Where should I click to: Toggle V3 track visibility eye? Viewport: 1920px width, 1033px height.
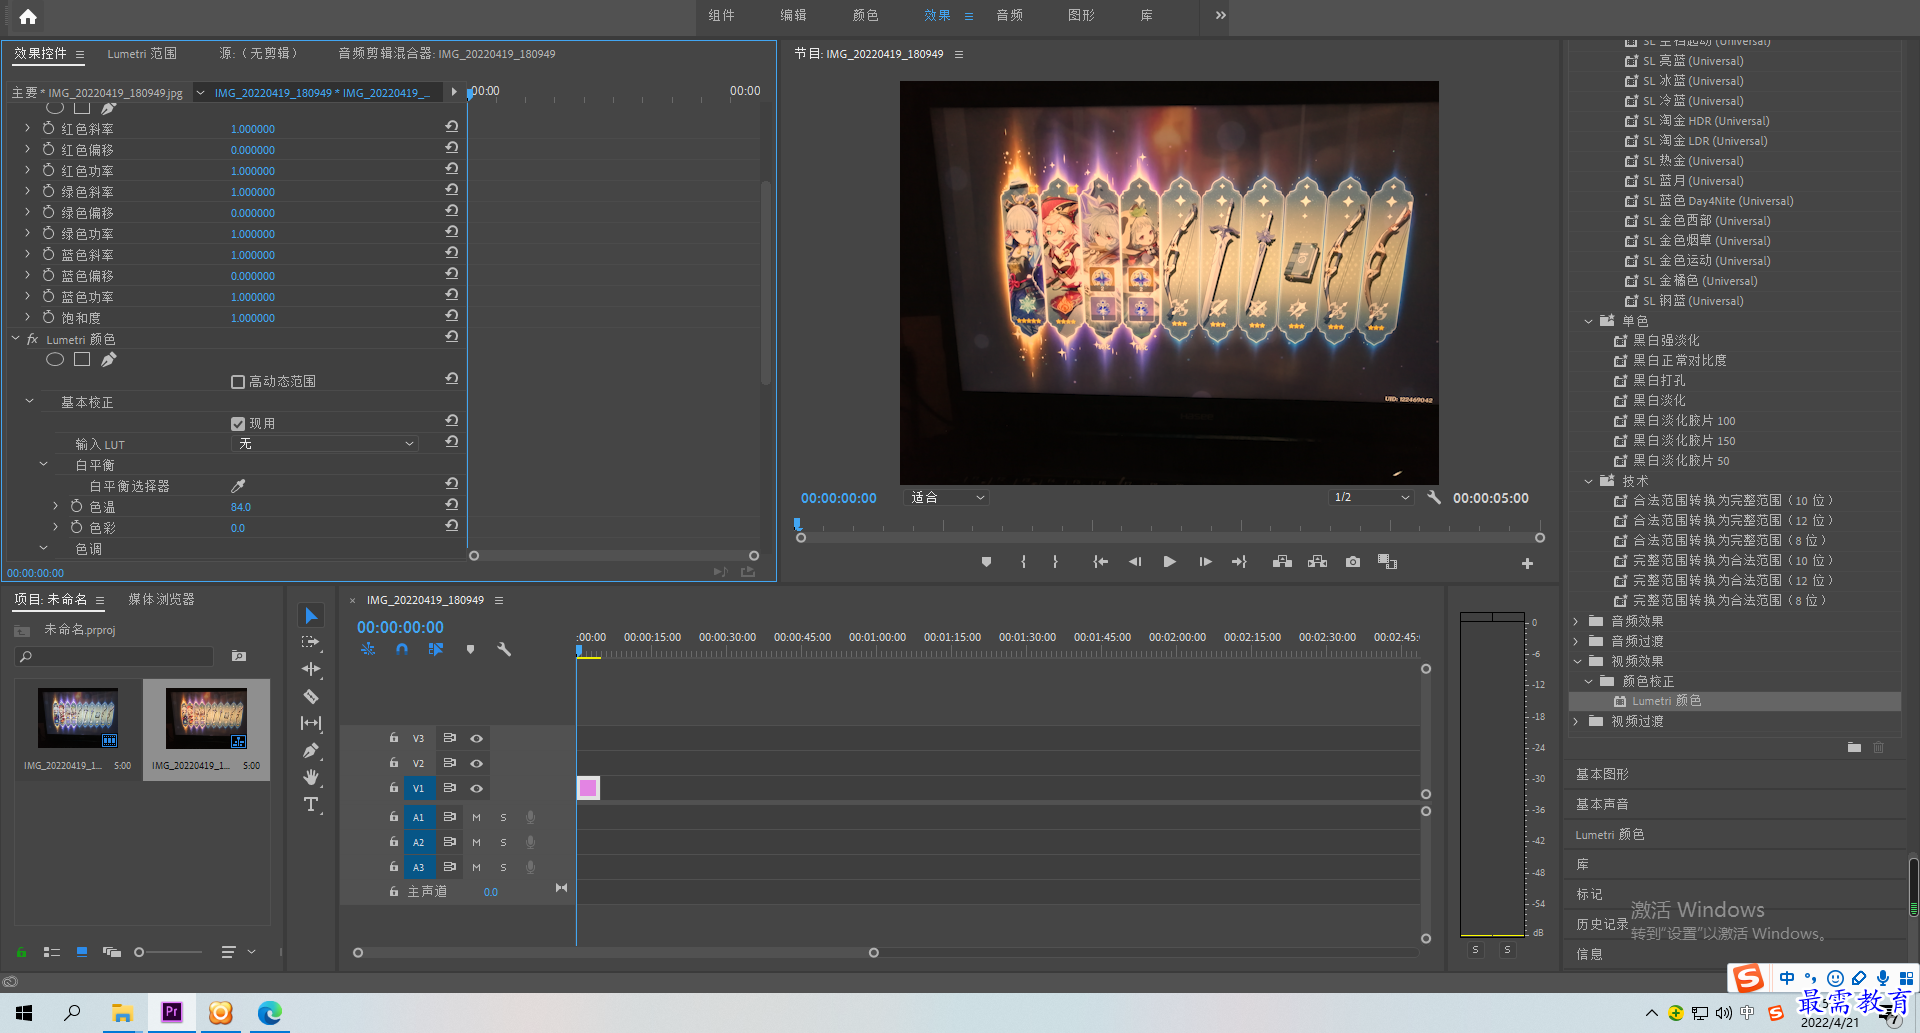tap(477, 739)
